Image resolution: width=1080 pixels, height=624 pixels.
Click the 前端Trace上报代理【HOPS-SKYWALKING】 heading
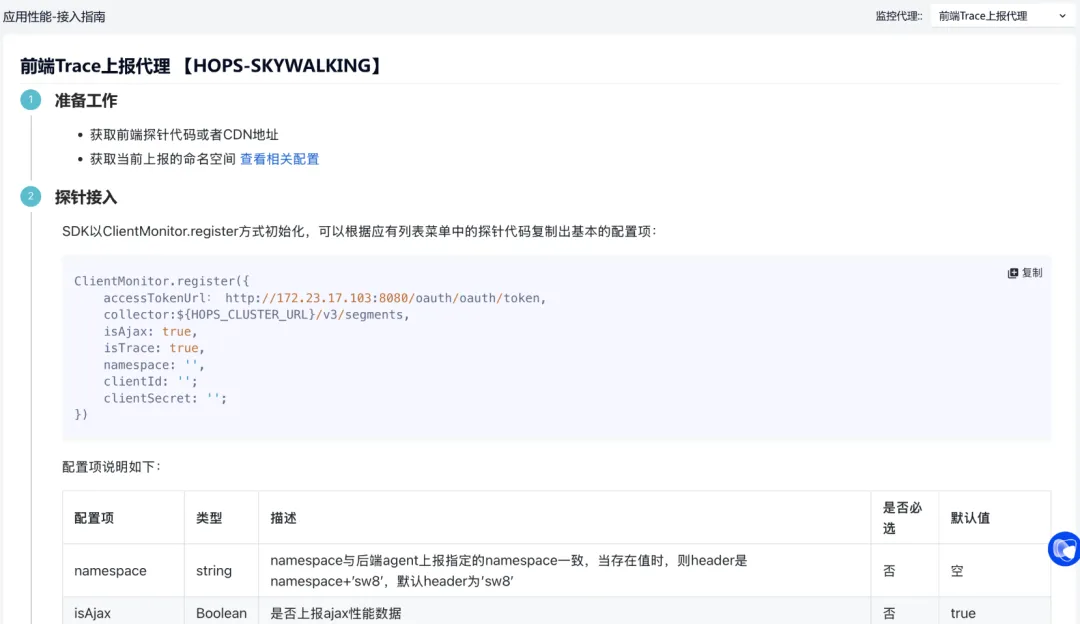(x=200, y=65)
